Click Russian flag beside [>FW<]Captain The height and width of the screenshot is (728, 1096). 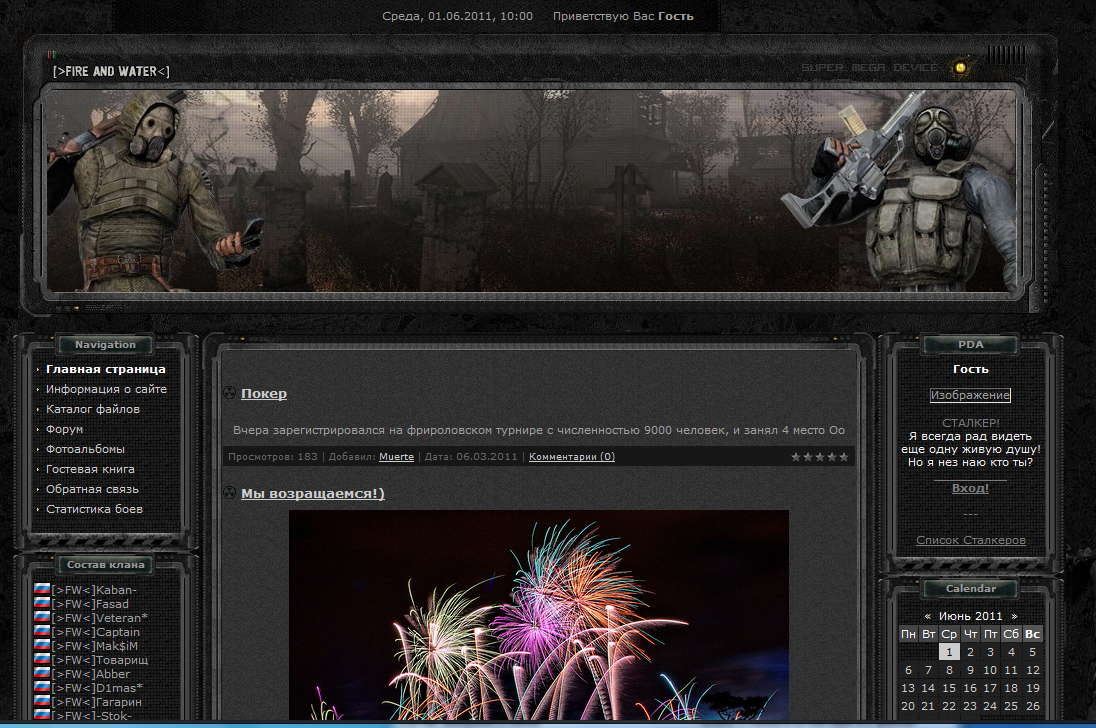pos(42,631)
